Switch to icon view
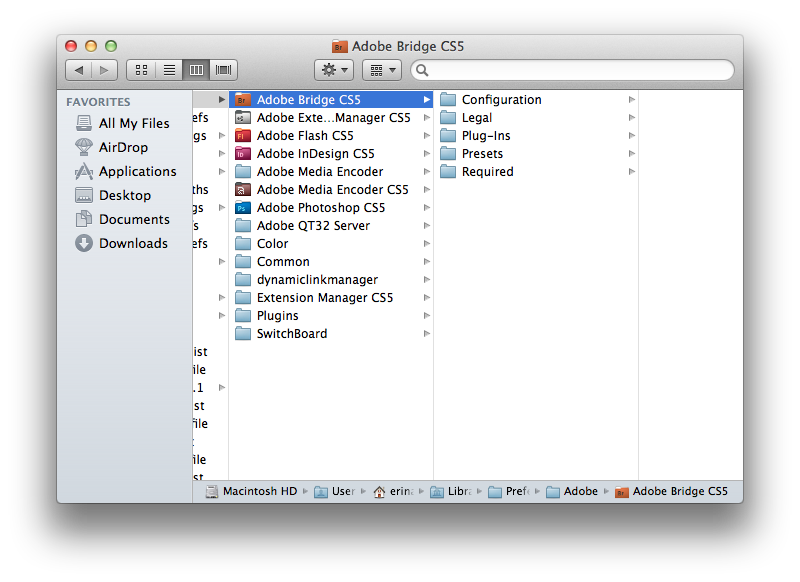Viewport: 800px width, 582px height. (141, 70)
